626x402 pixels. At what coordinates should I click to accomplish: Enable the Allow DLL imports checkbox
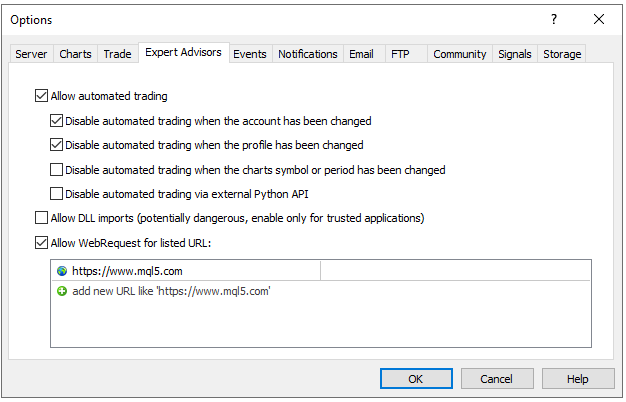click(x=41, y=218)
